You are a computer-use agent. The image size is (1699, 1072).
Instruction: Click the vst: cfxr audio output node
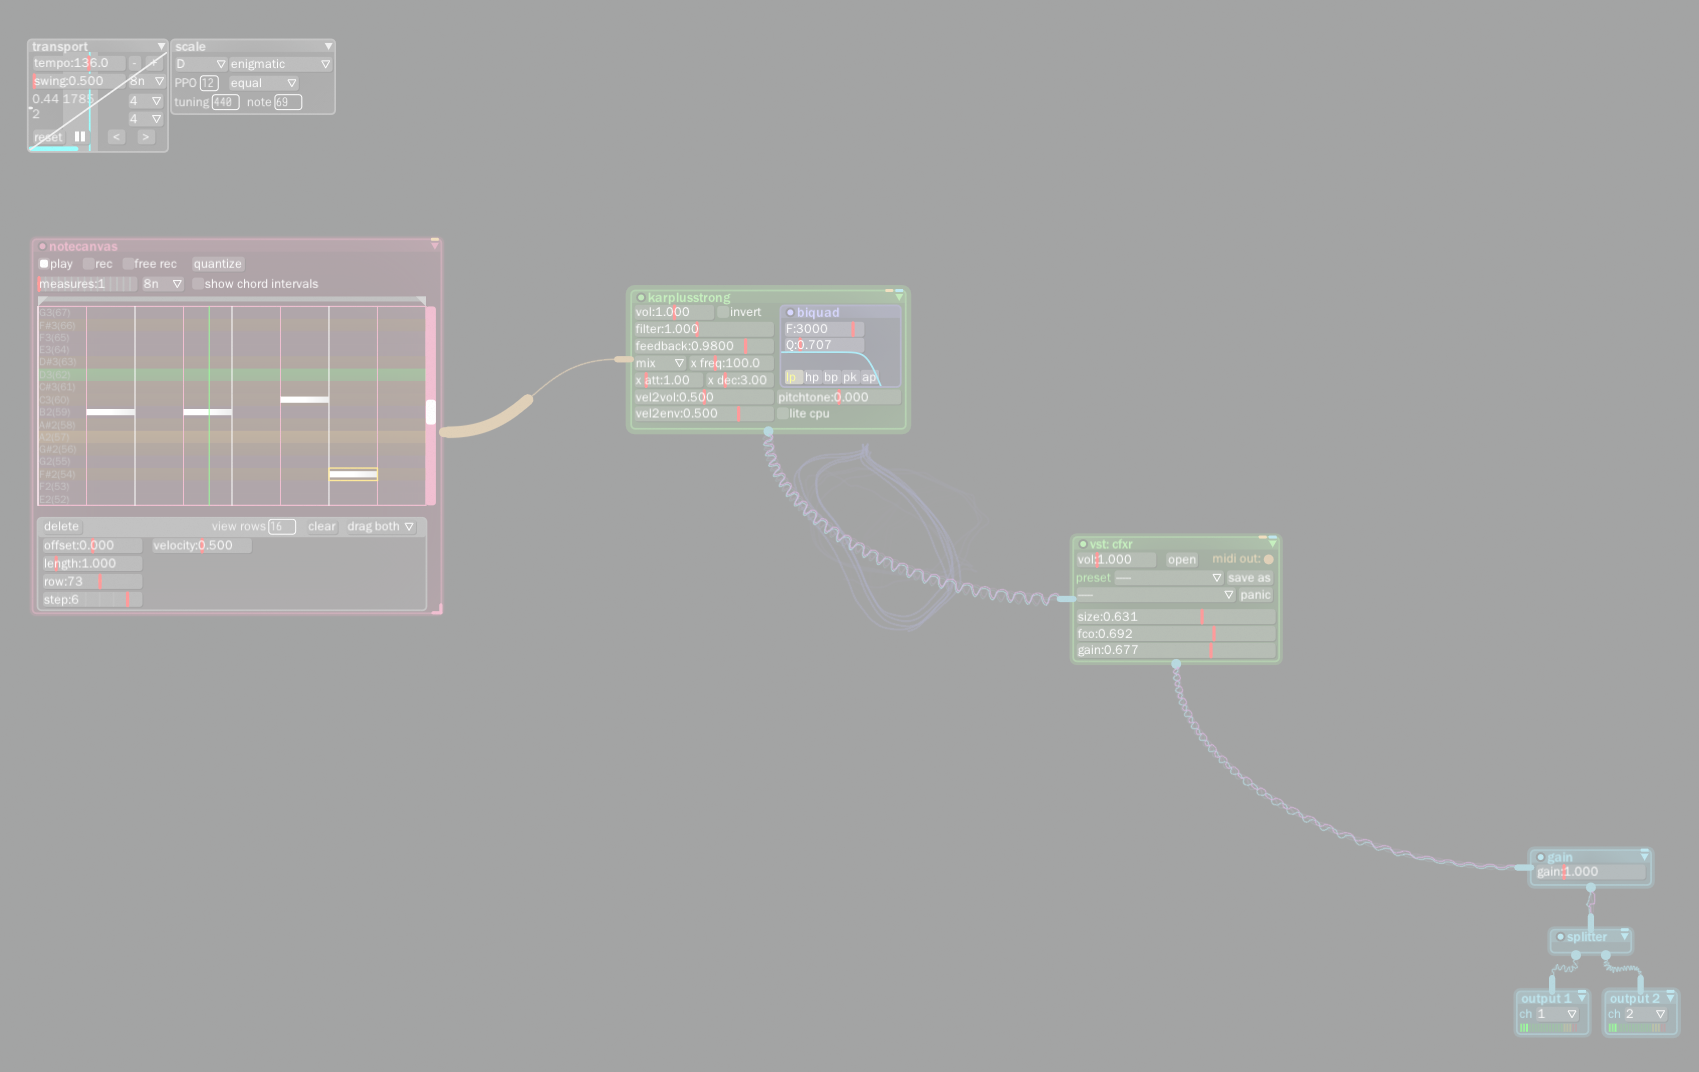click(1176, 664)
